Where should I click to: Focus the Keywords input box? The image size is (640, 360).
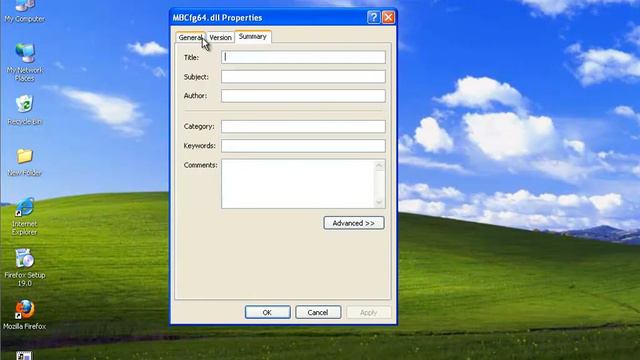coord(303,146)
